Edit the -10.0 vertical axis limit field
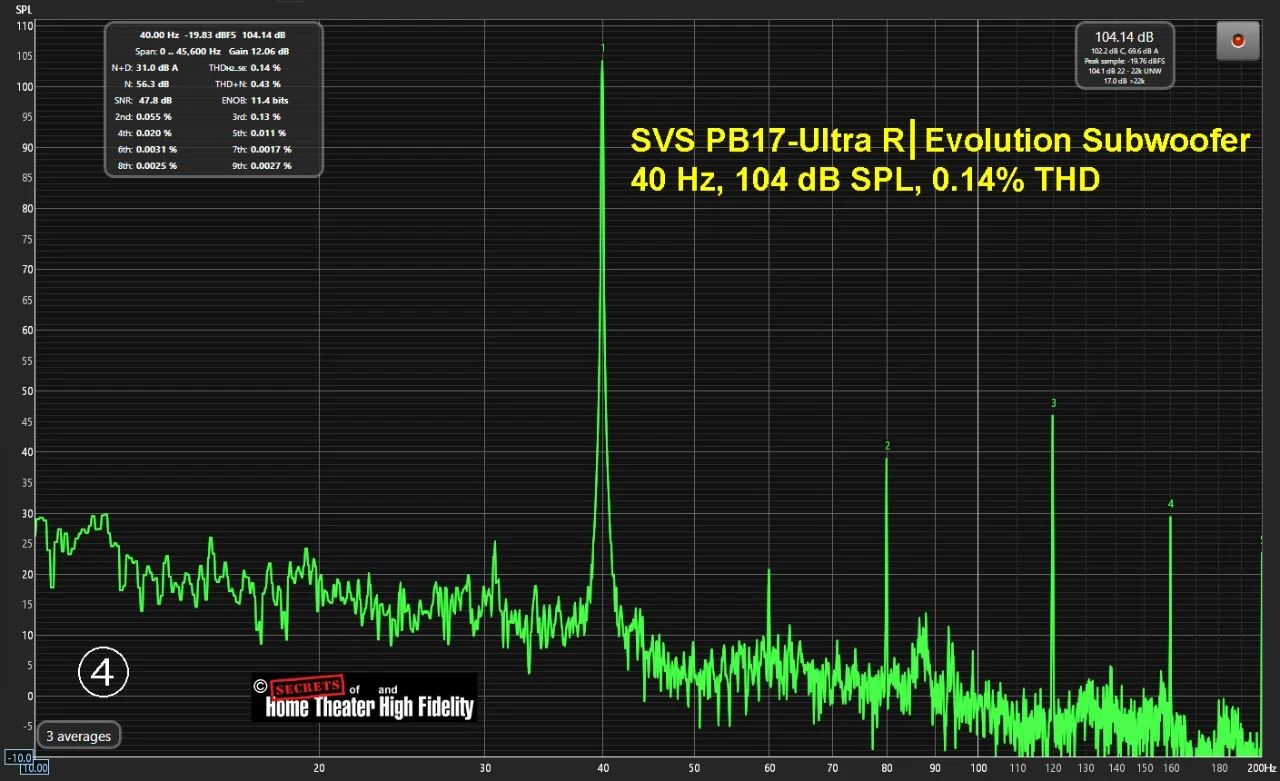 click(x=18, y=757)
